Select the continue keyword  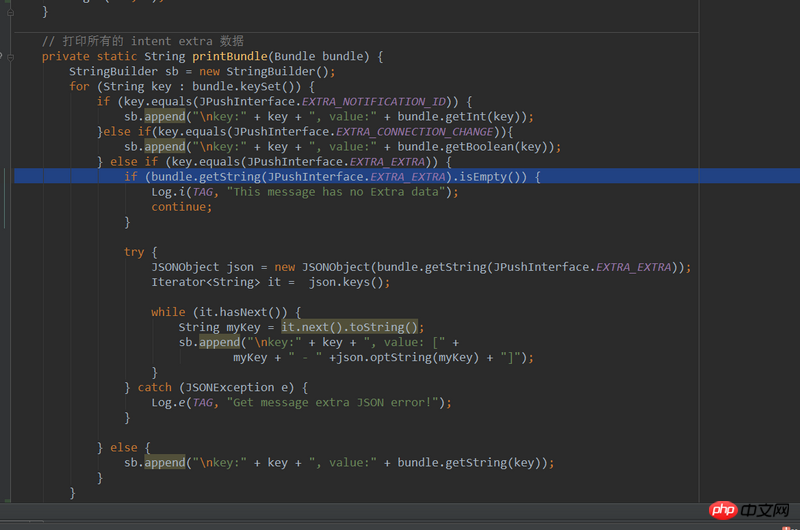coord(181,207)
